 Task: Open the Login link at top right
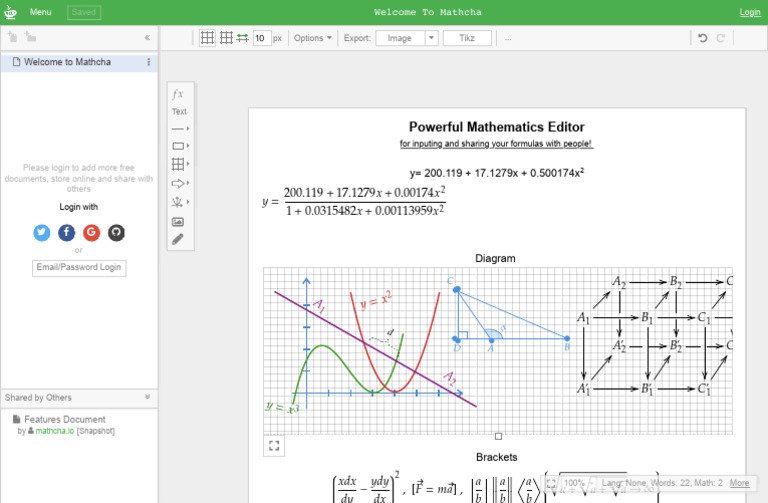click(750, 12)
